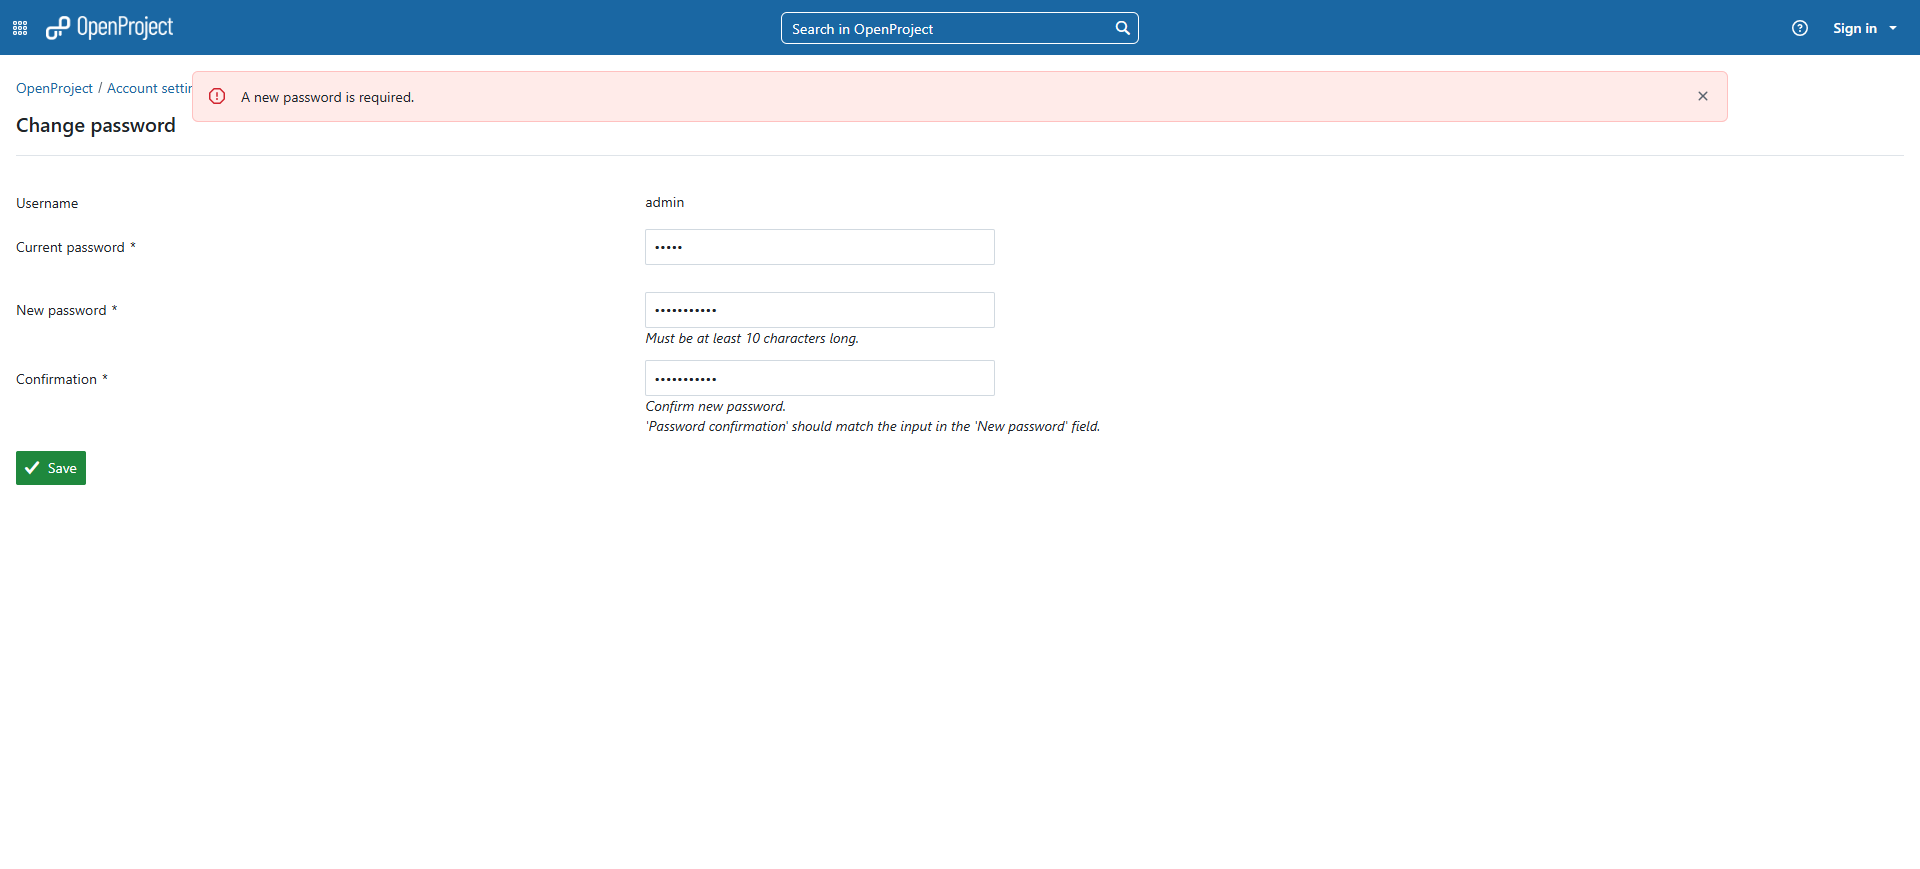The height and width of the screenshot is (869, 1920).
Task: Open the Sign in menu
Action: [x=1854, y=28]
